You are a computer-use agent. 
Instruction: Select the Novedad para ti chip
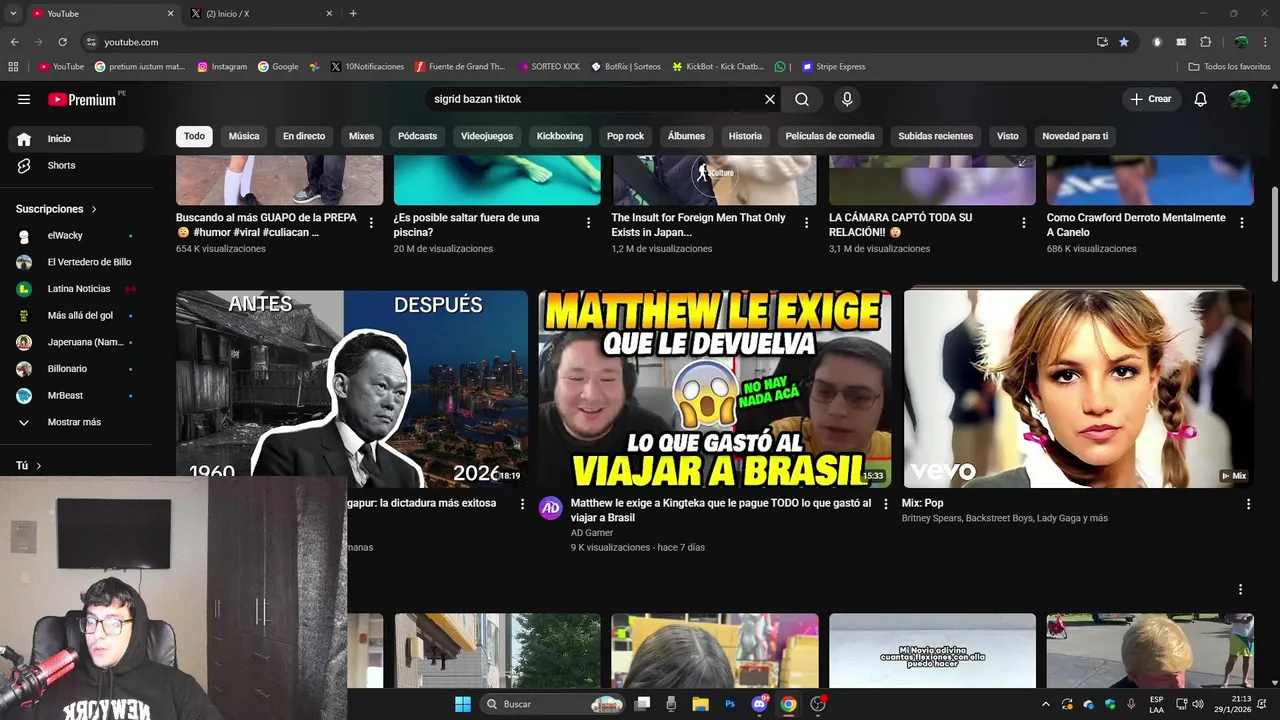coord(1075,136)
